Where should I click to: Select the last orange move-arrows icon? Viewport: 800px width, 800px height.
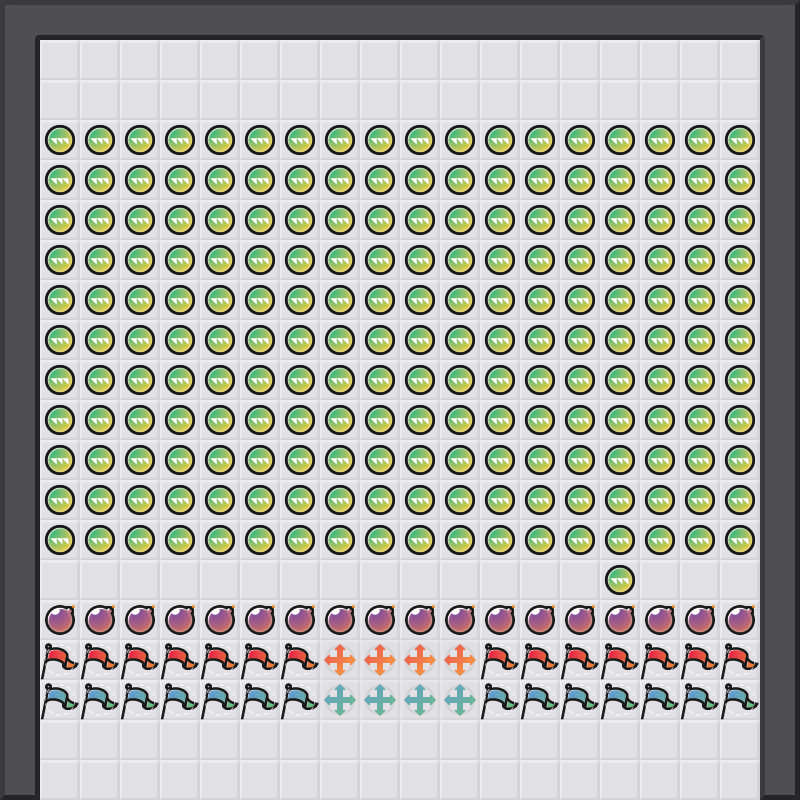point(460,660)
